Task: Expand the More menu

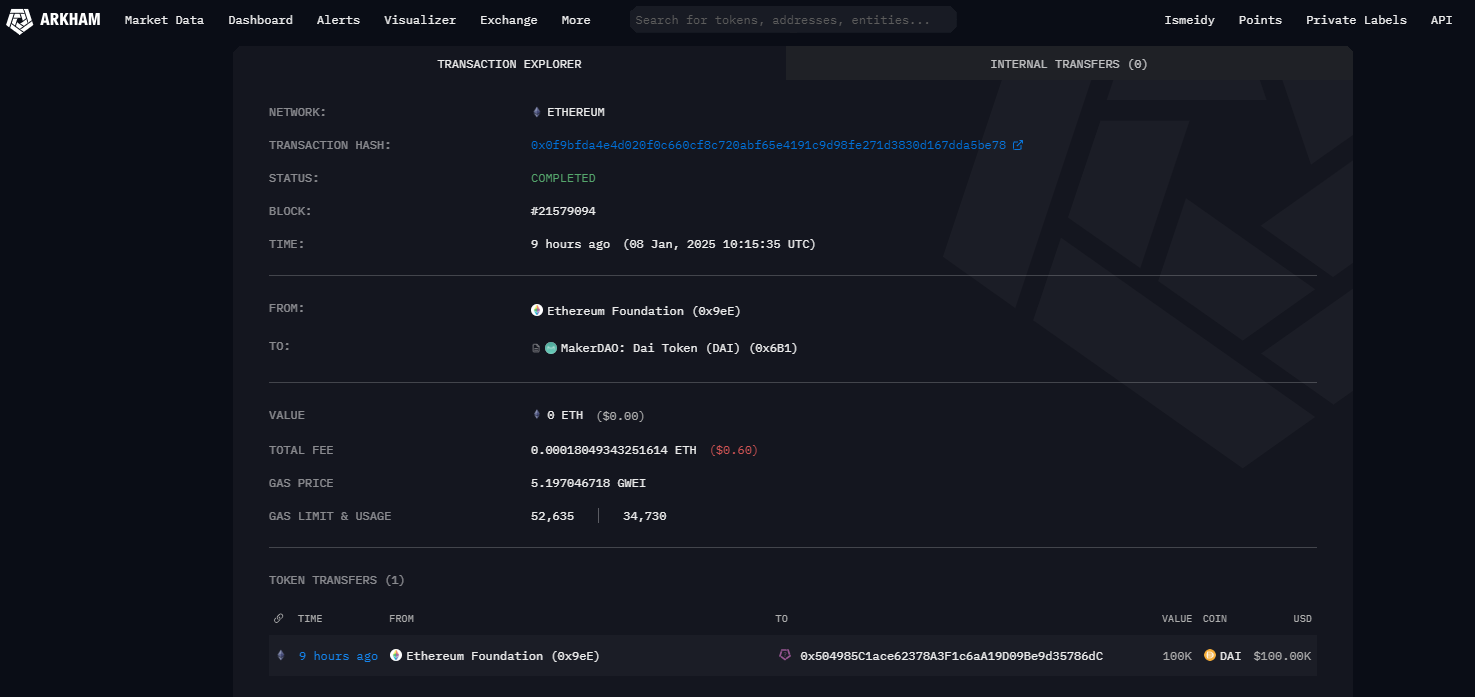Action: coord(576,20)
